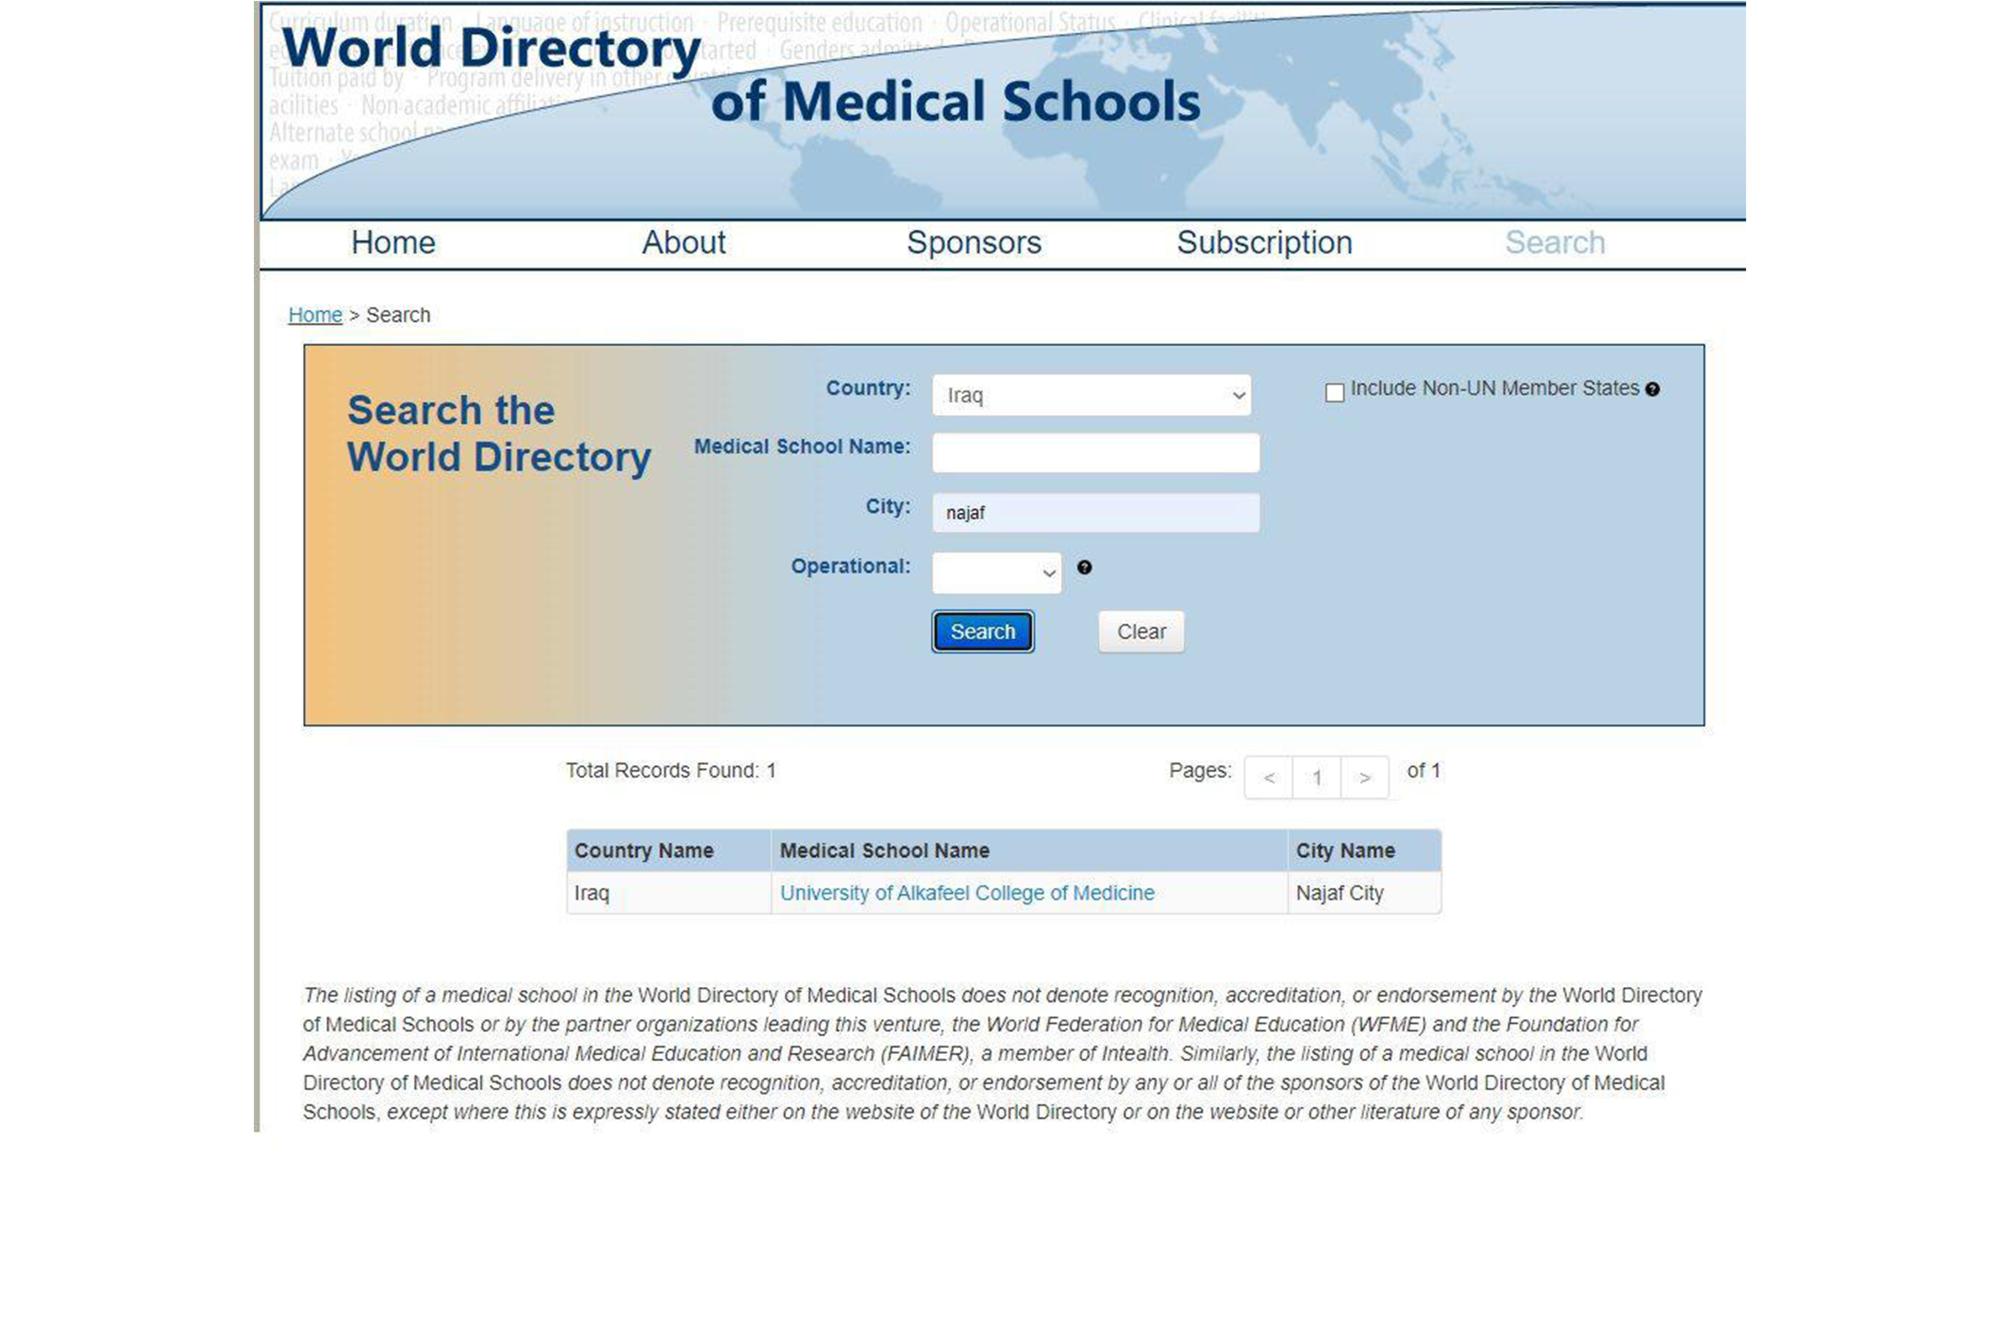Click the Country Name column header
Image resolution: width=2000 pixels, height=1333 pixels.
668,851
